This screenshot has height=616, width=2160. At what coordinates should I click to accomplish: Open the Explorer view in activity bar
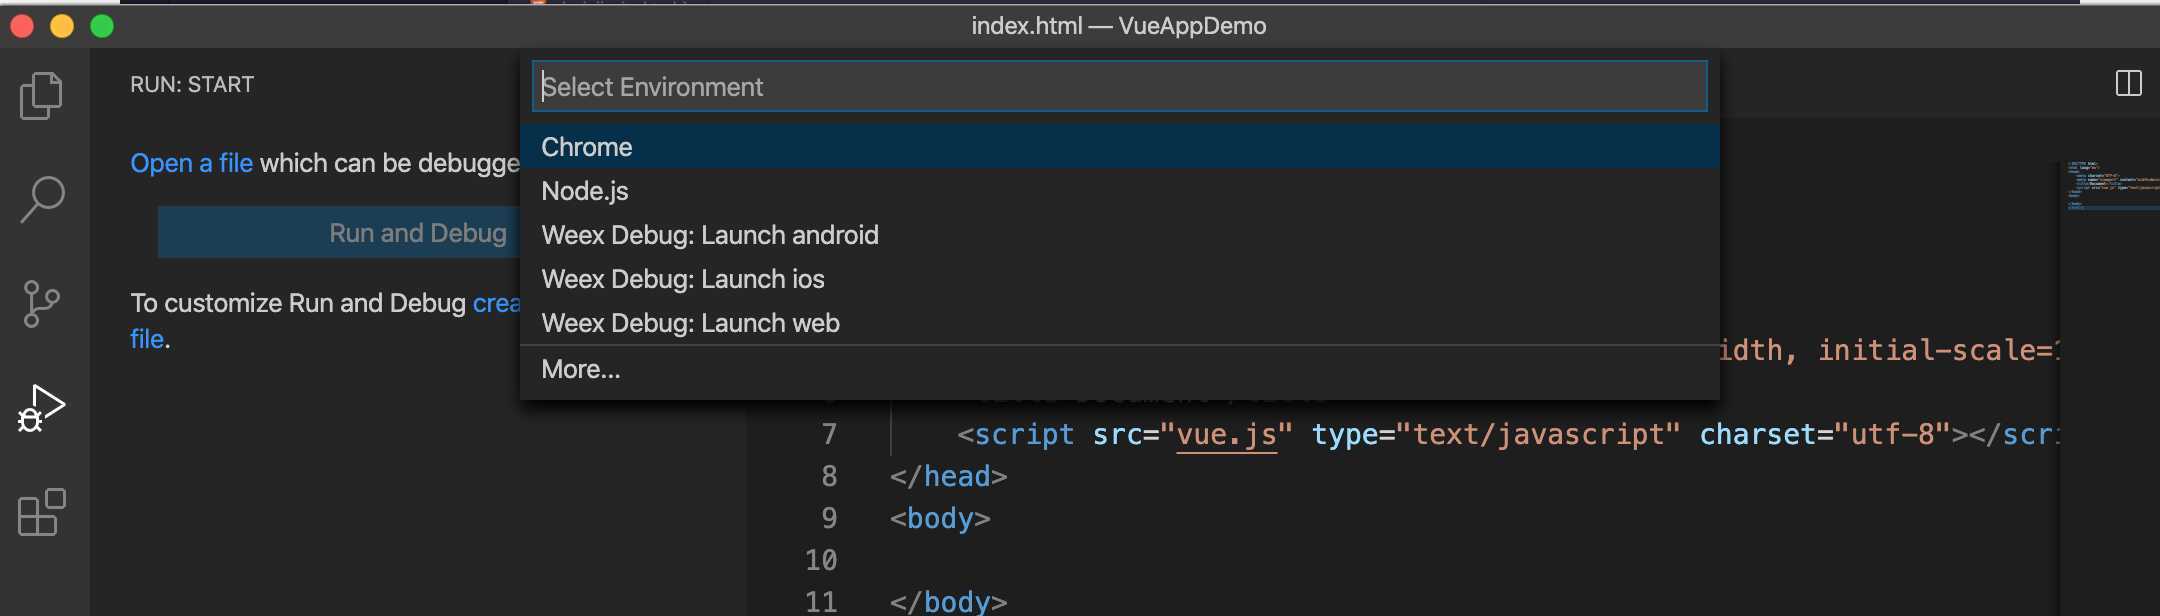(42, 96)
